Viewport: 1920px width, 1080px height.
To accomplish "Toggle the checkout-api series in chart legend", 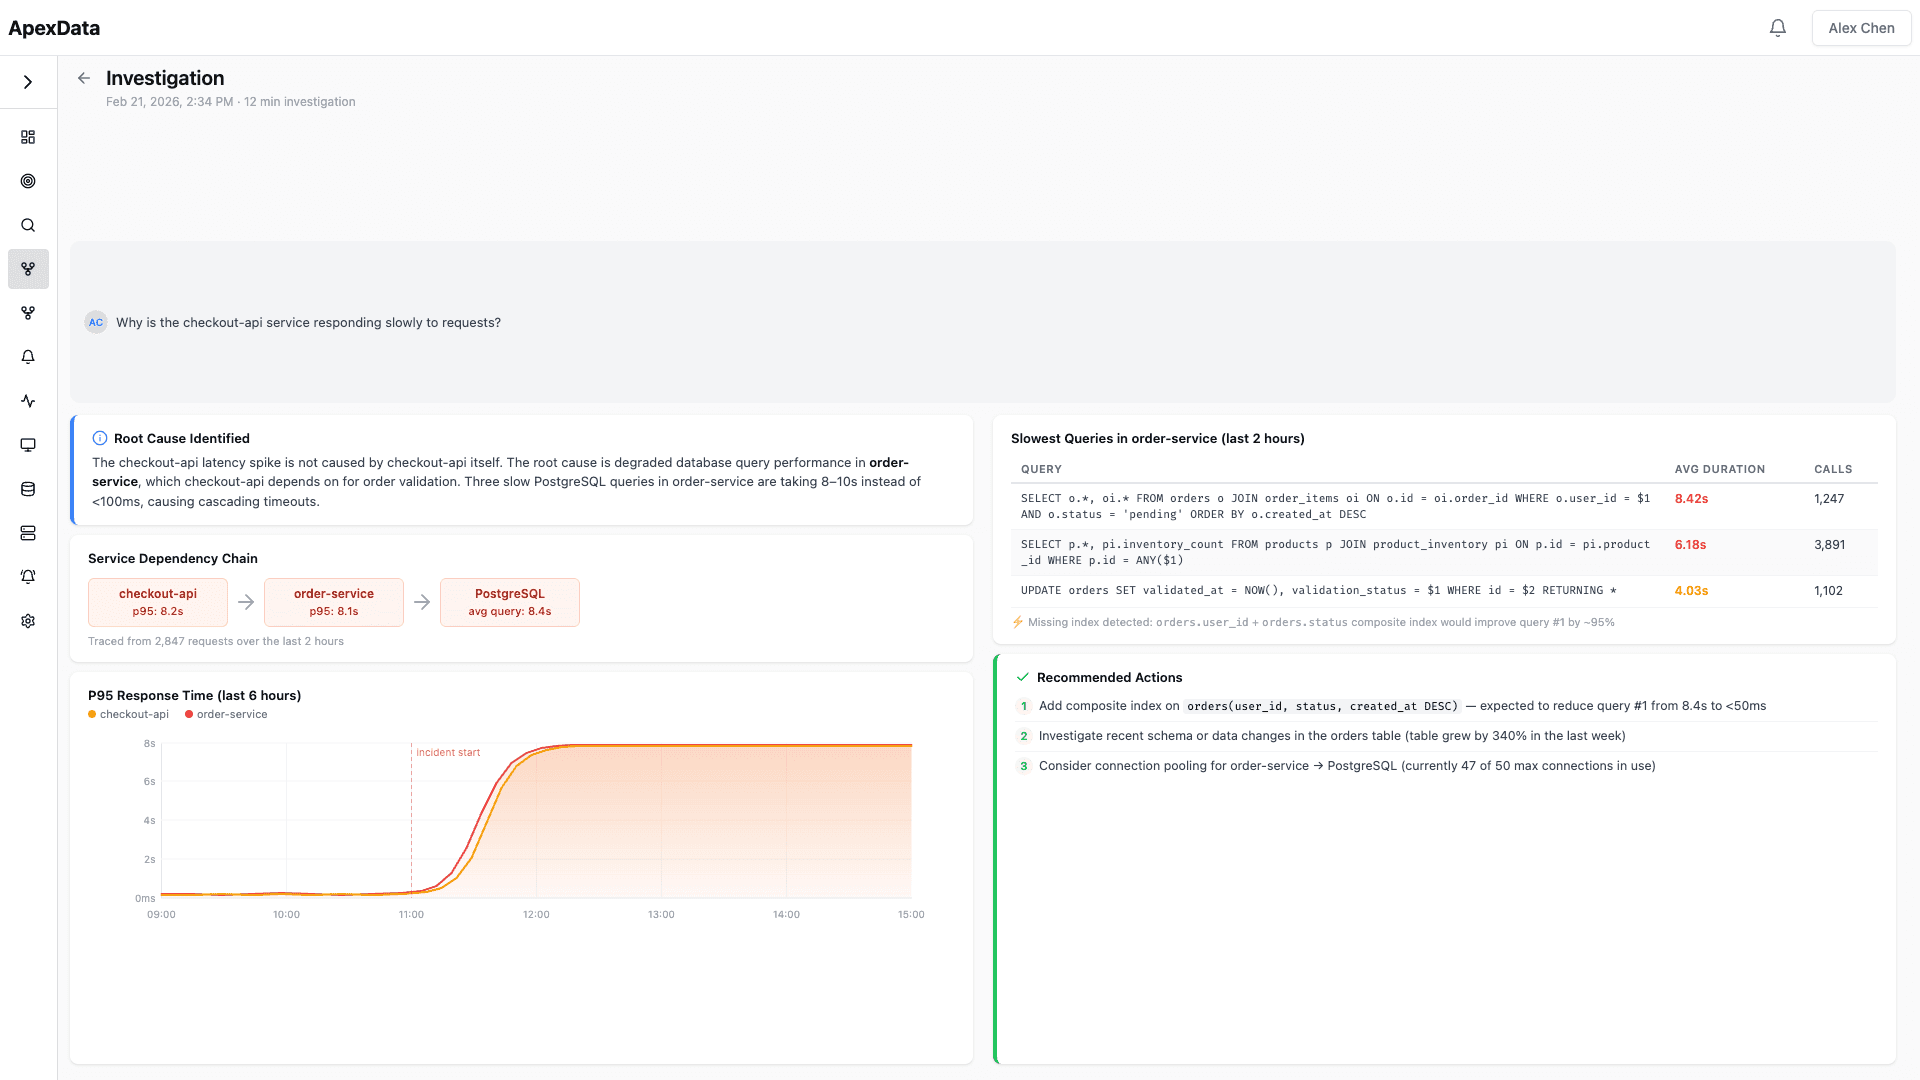I will pos(128,714).
